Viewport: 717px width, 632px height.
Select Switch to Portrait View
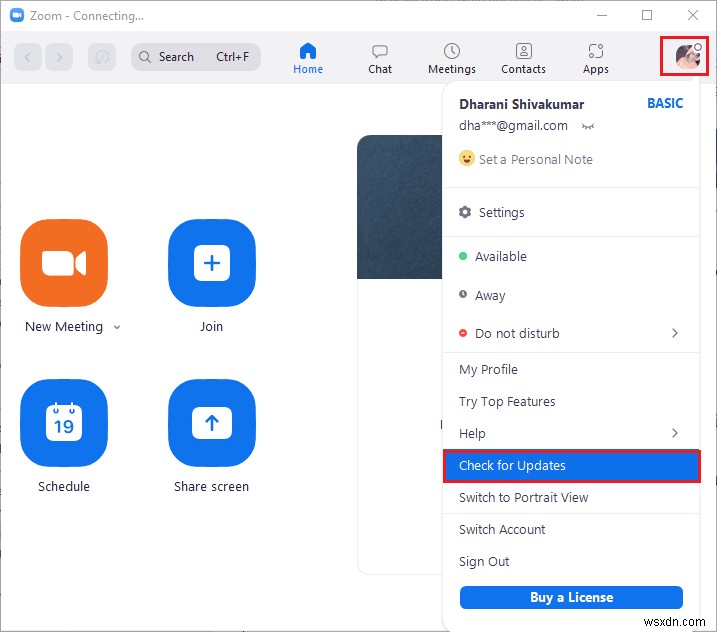click(x=572, y=498)
